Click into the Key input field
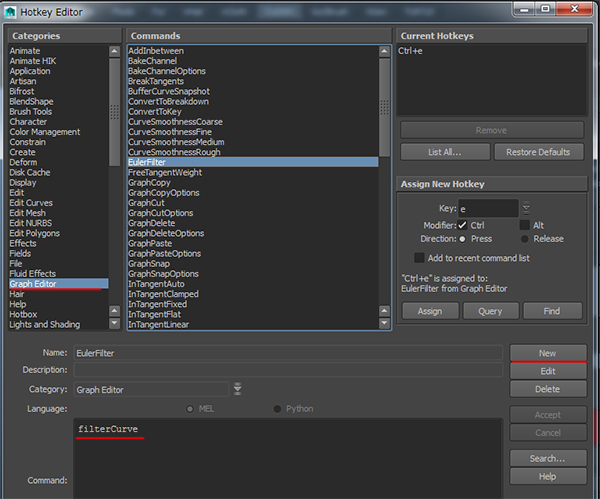The image size is (600, 499). [487, 209]
